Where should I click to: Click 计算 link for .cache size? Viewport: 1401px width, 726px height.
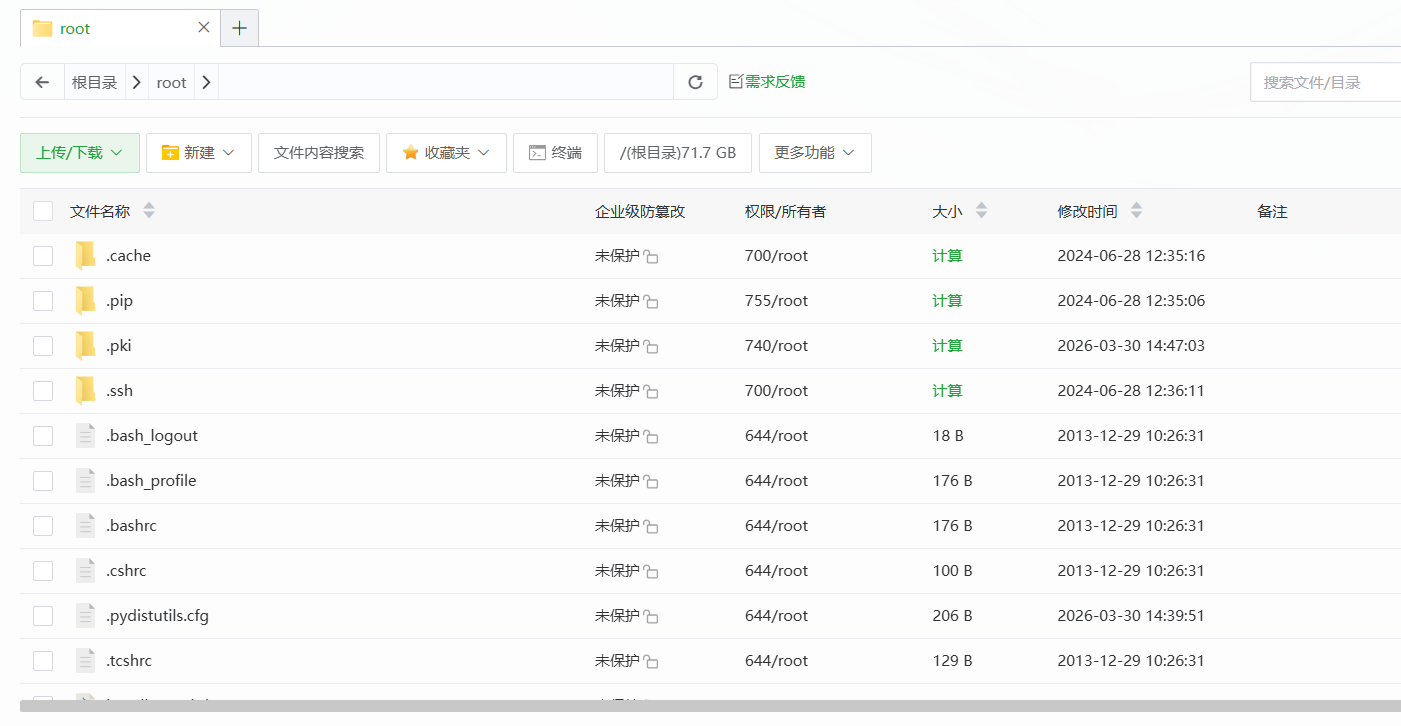point(947,256)
